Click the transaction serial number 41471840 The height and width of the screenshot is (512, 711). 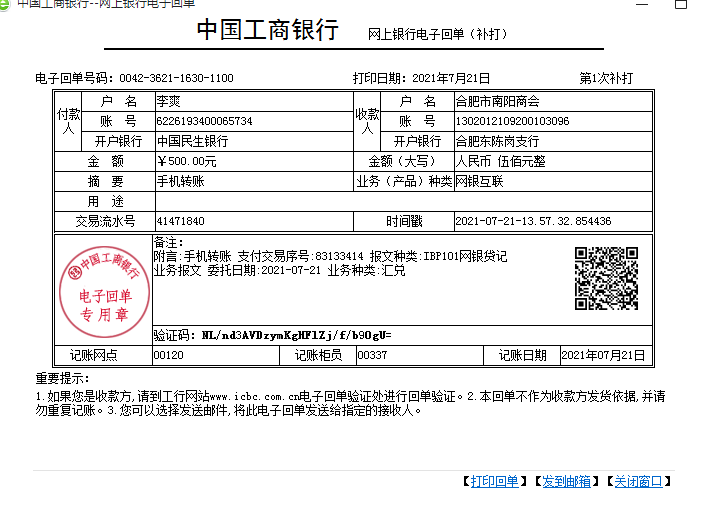click(181, 221)
